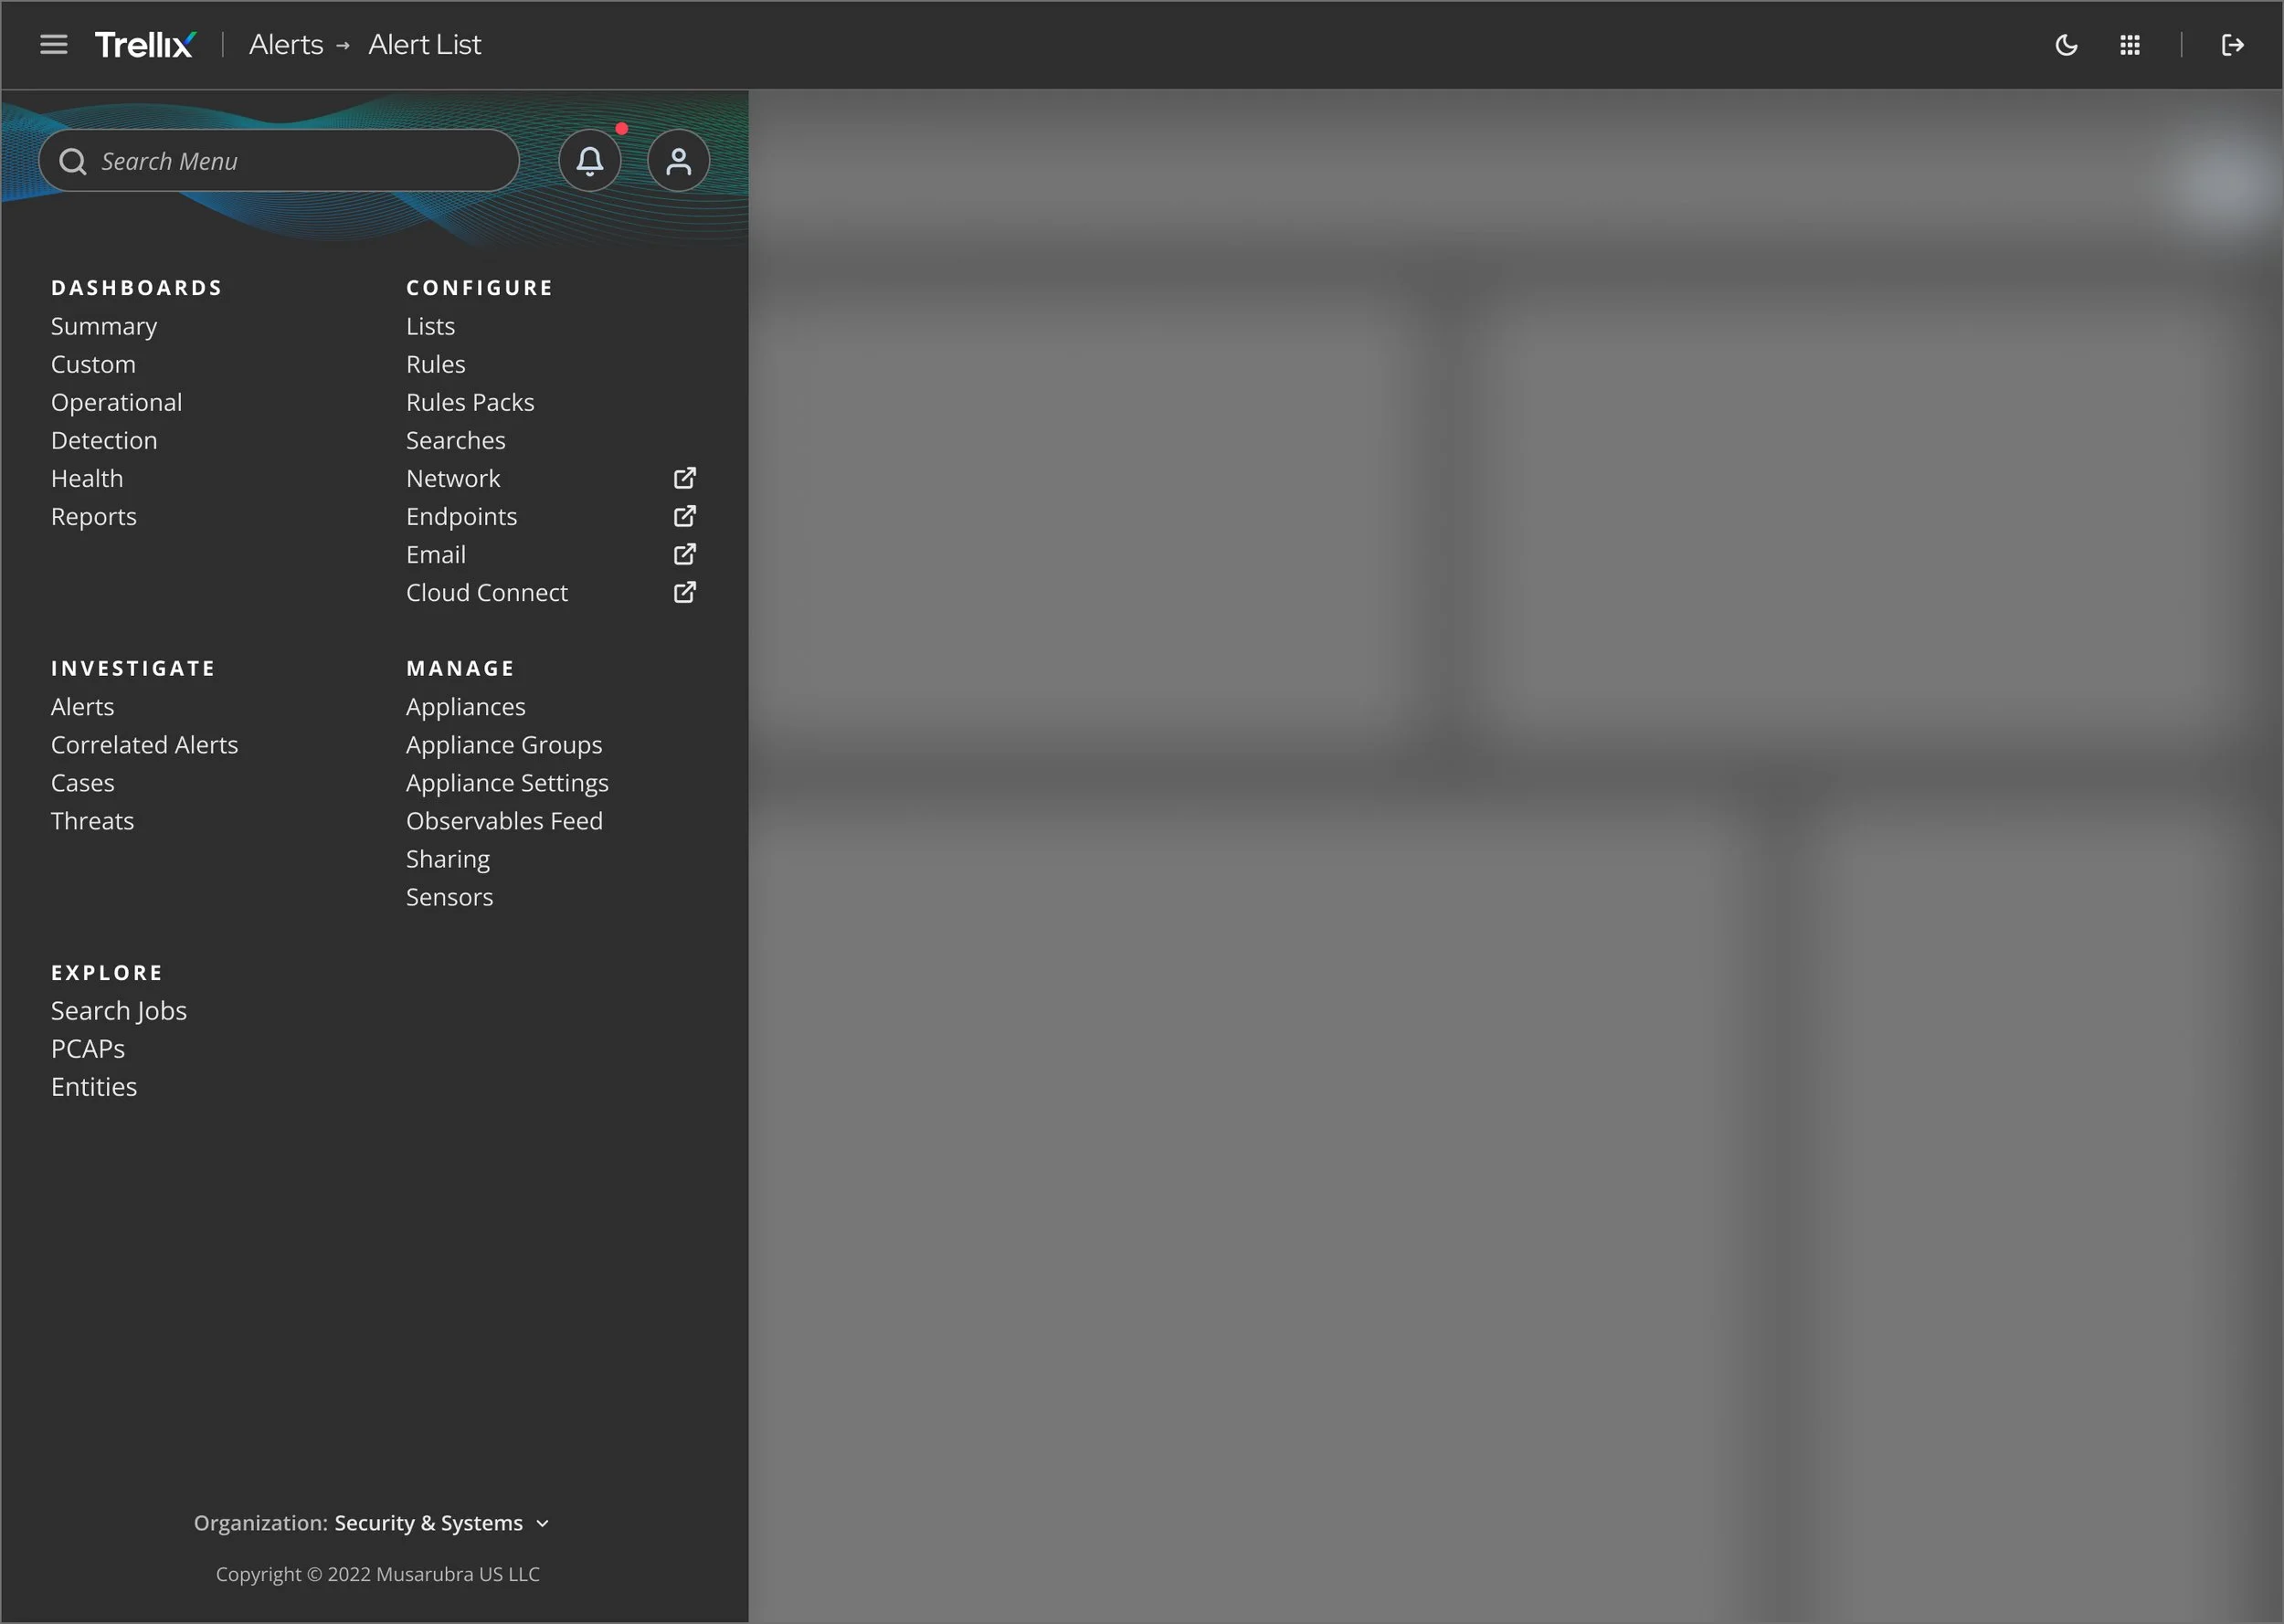Go to Rules Packs
This screenshot has width=2284, height=1624.
pos(470,402)
